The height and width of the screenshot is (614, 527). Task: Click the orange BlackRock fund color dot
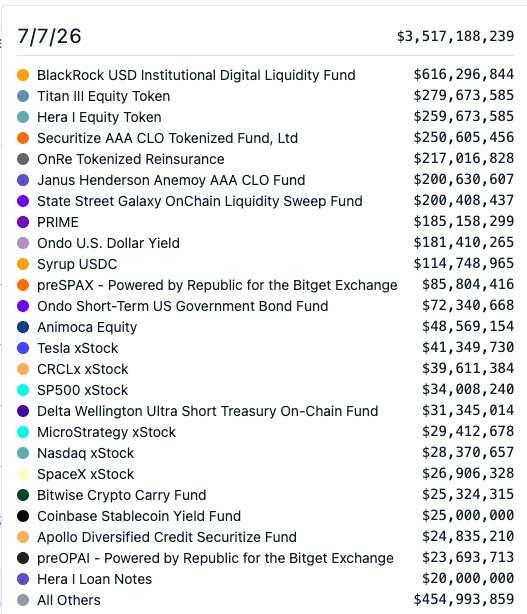(23, 75)
